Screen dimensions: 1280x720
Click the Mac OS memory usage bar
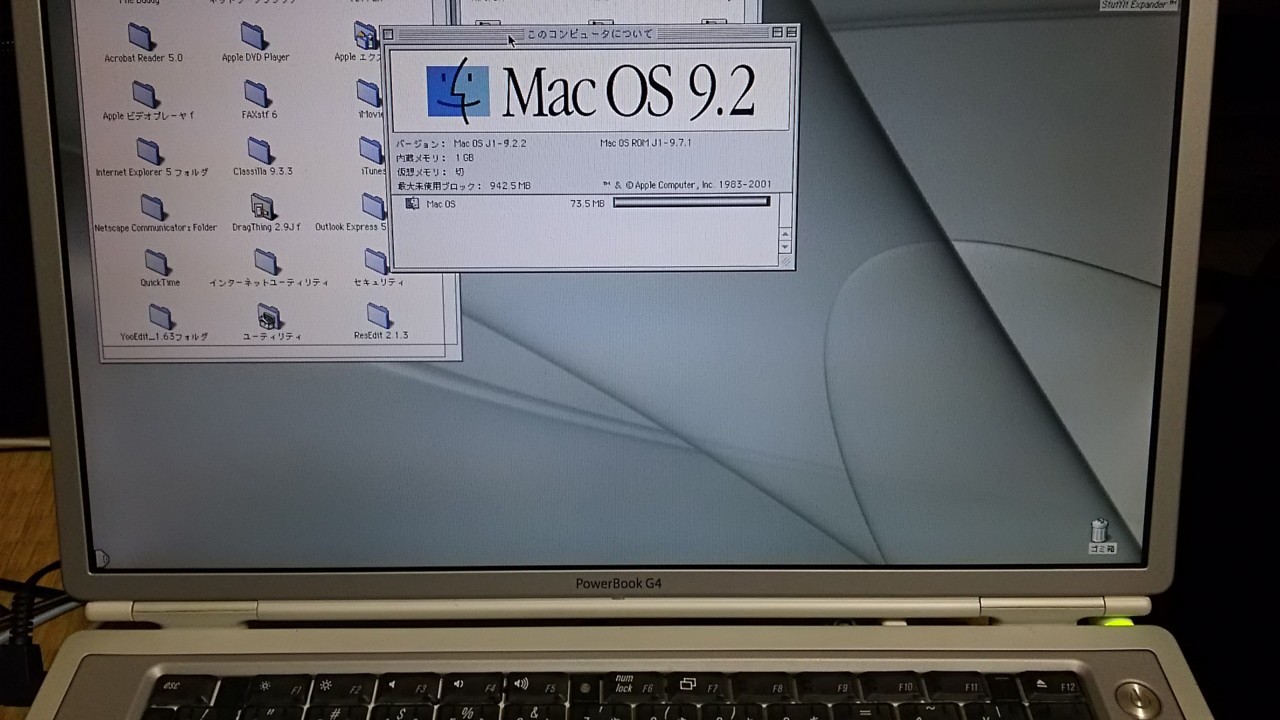(691, 202)
